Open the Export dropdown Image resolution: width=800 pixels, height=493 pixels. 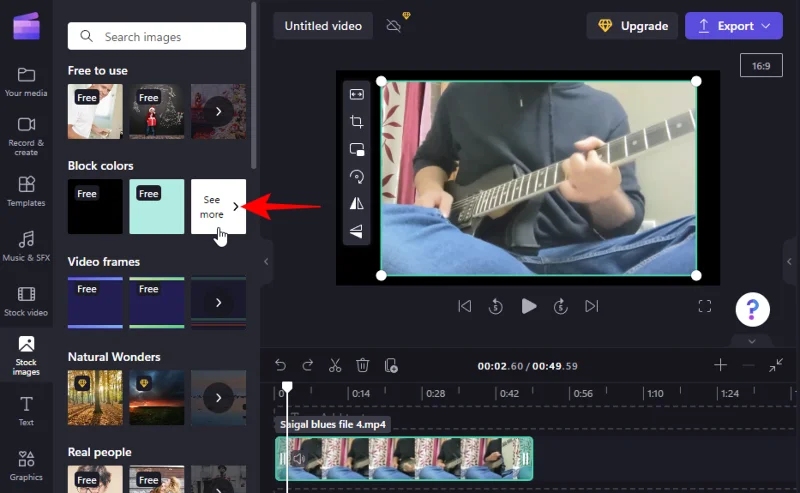coord(734,26)
